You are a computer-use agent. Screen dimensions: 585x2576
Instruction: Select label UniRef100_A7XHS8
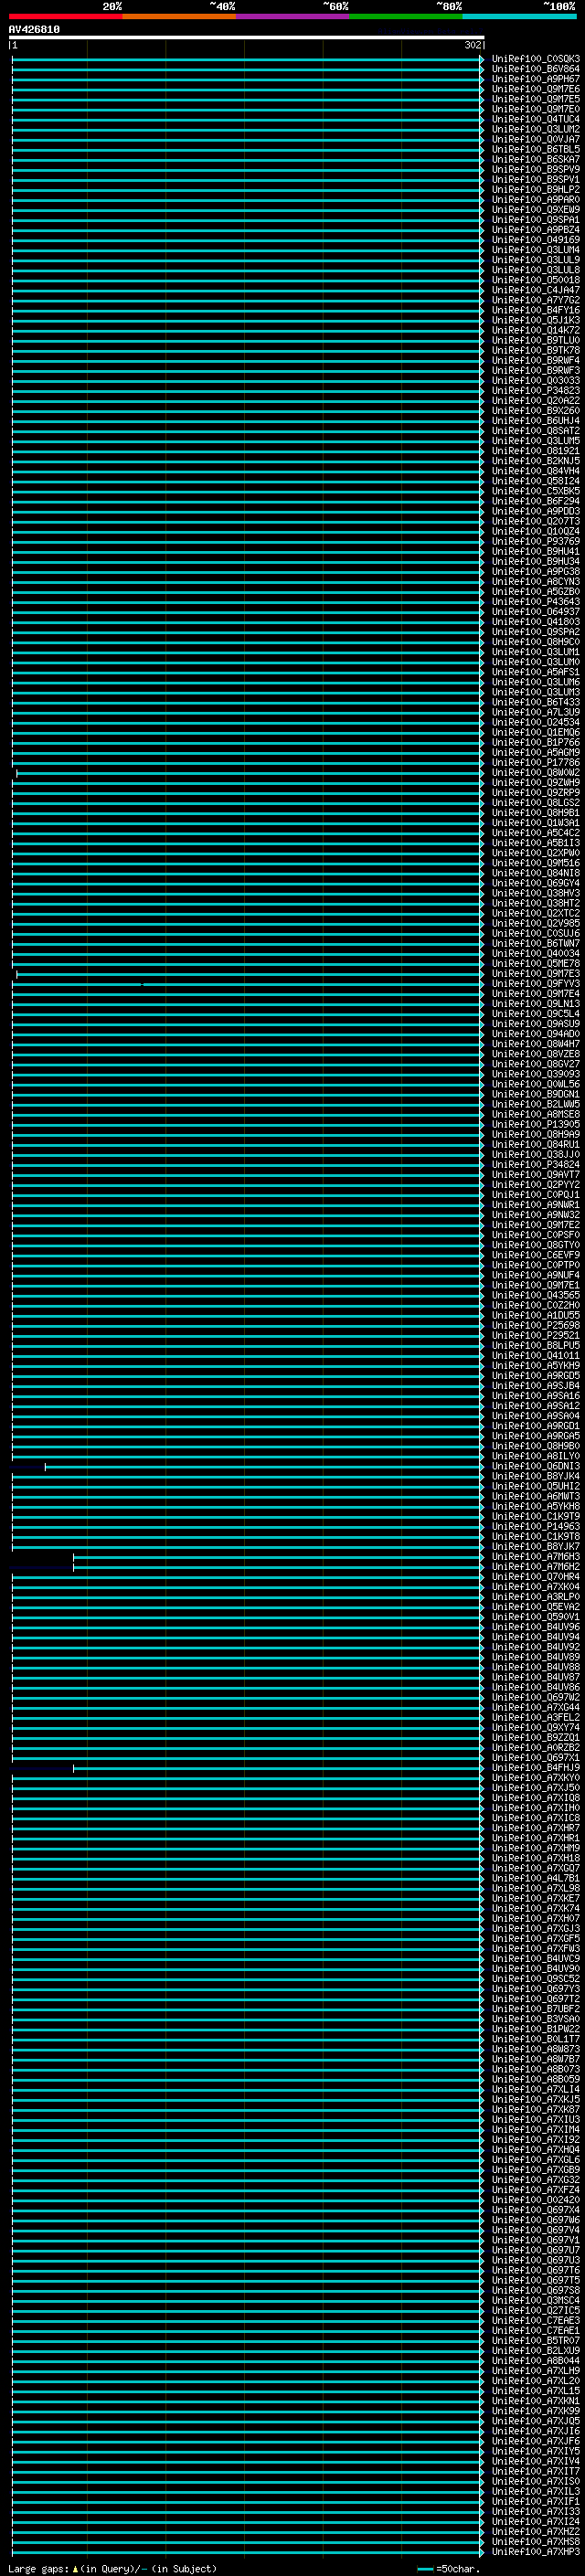click(536, 2542)
